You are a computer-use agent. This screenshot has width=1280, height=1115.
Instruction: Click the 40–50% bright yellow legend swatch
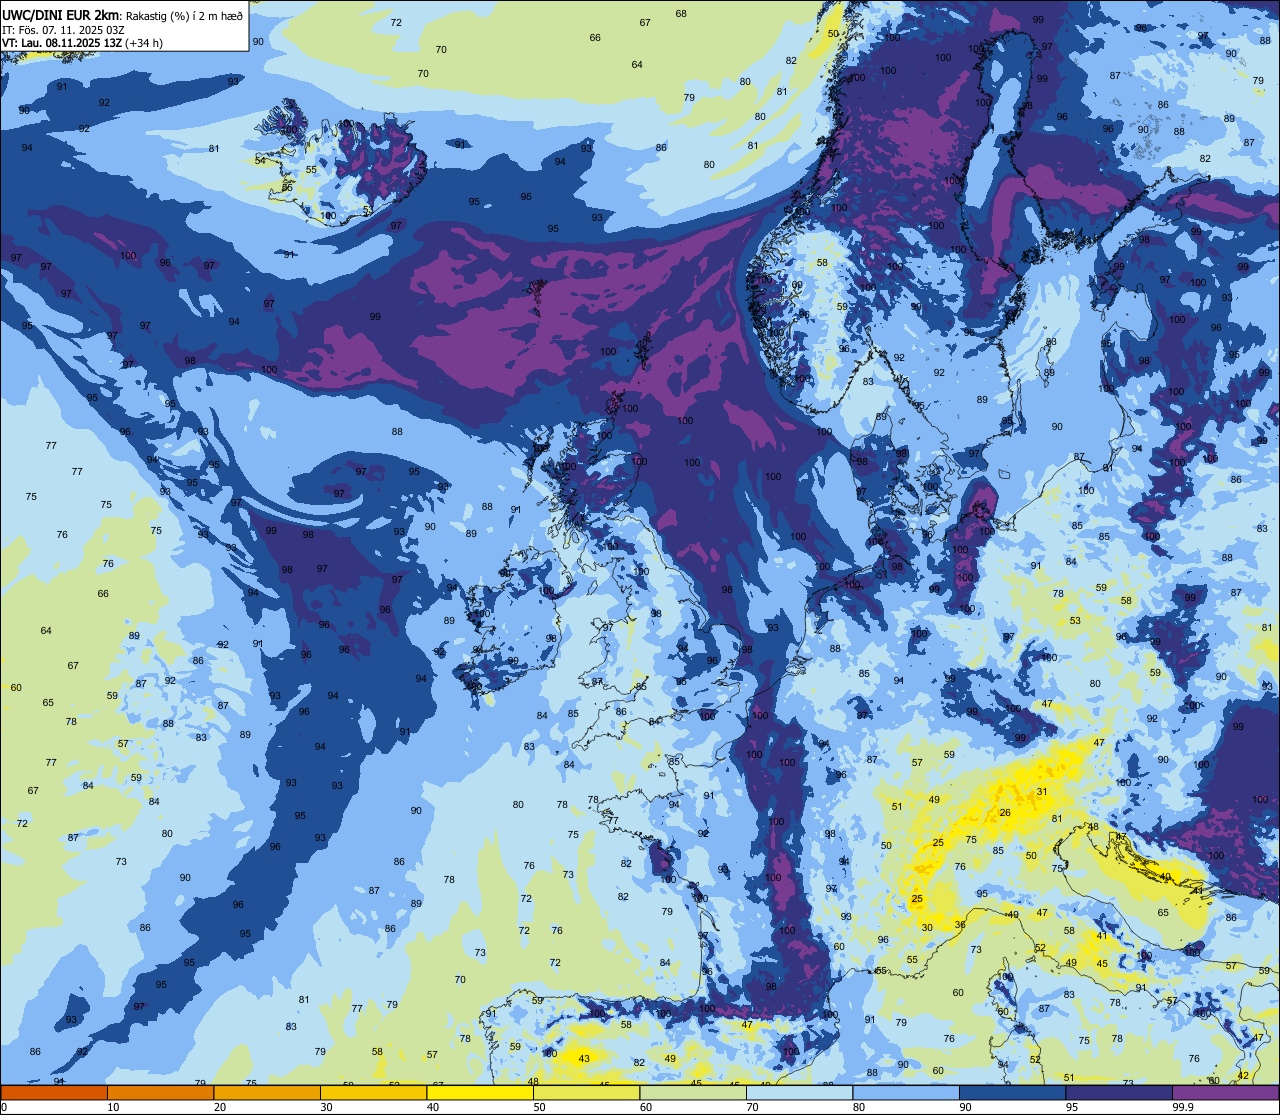point(480,1093)
